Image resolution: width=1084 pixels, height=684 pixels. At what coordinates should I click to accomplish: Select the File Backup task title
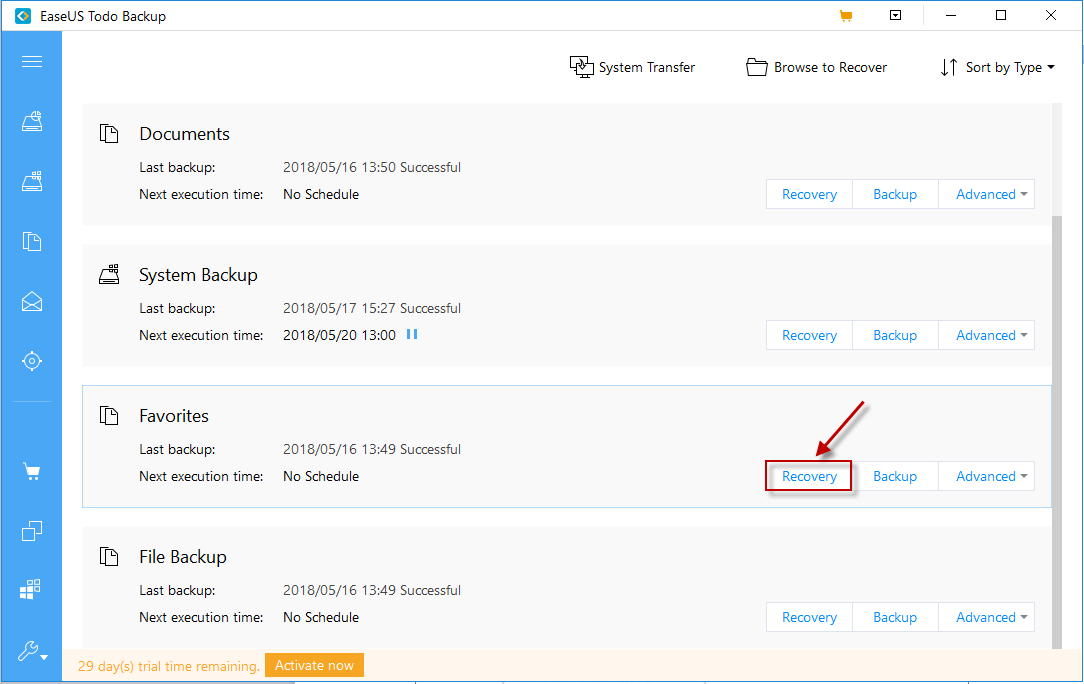click(x=183, y=557)
